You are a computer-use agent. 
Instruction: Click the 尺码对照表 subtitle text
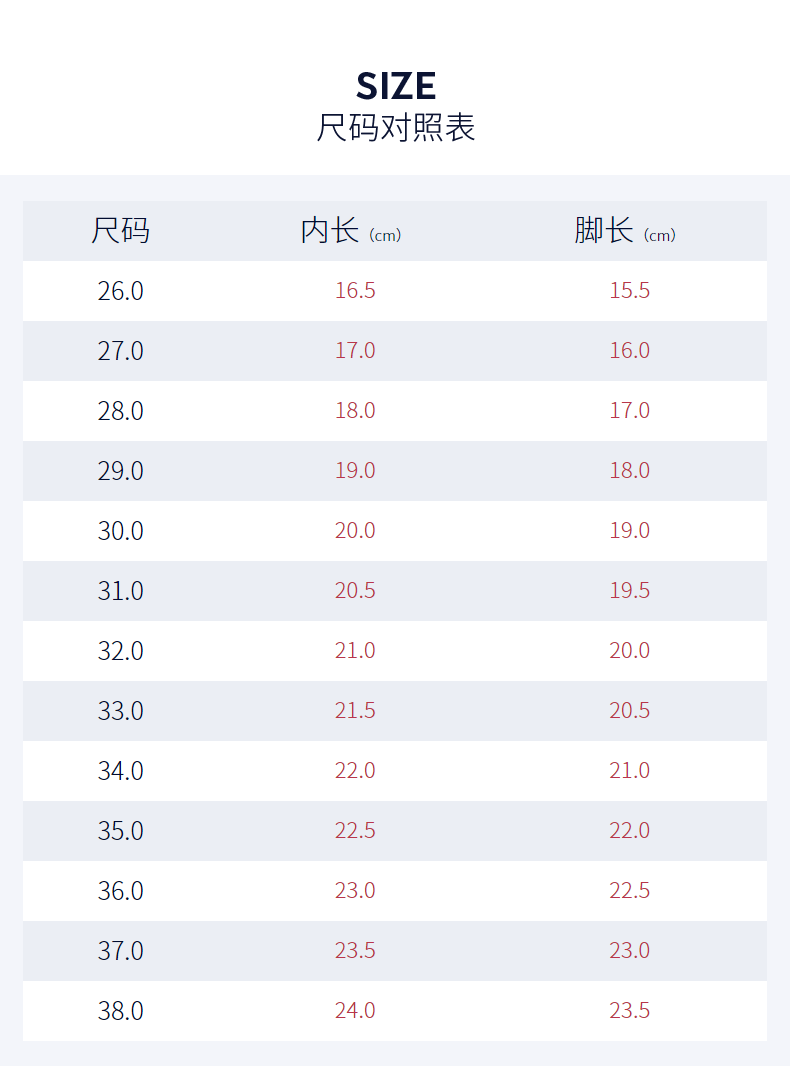(x=396, y=128)
